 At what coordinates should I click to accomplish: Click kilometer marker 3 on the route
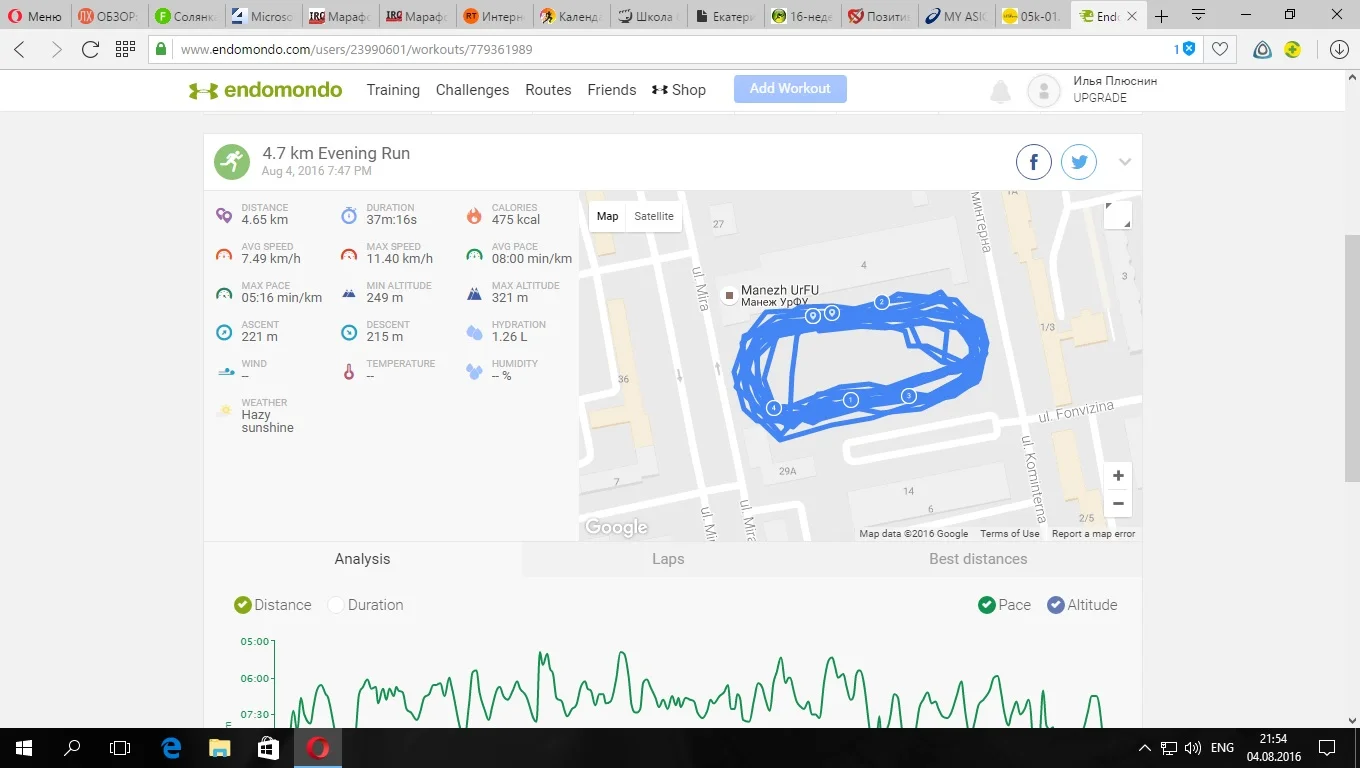[908, 396]
